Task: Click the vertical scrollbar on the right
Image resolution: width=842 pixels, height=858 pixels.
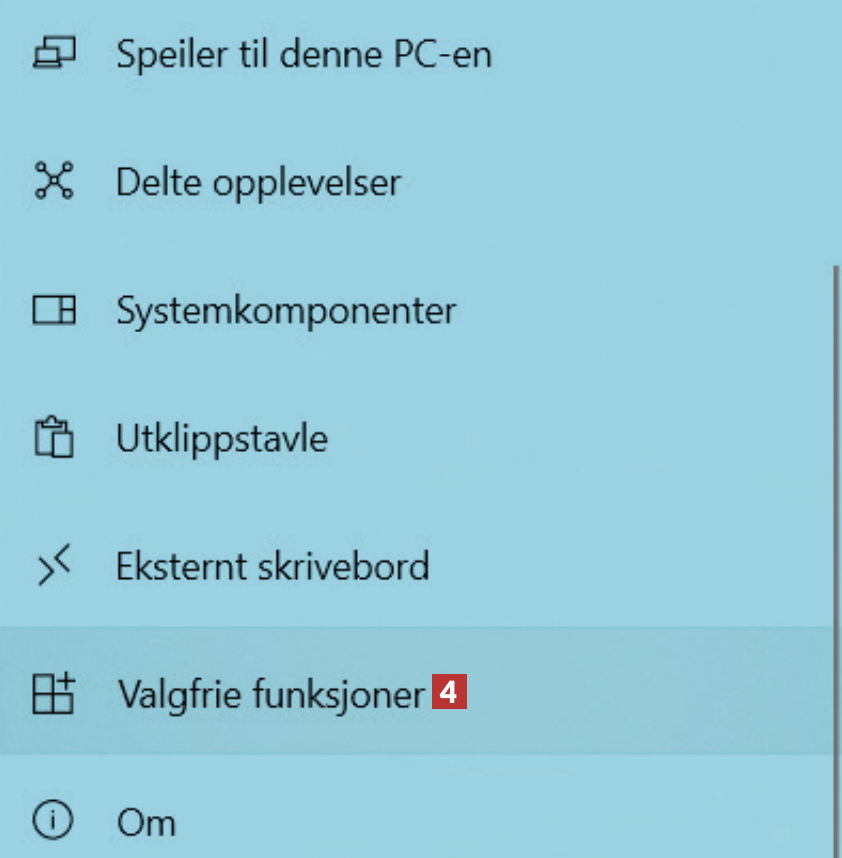Action: tap(834, 500)
